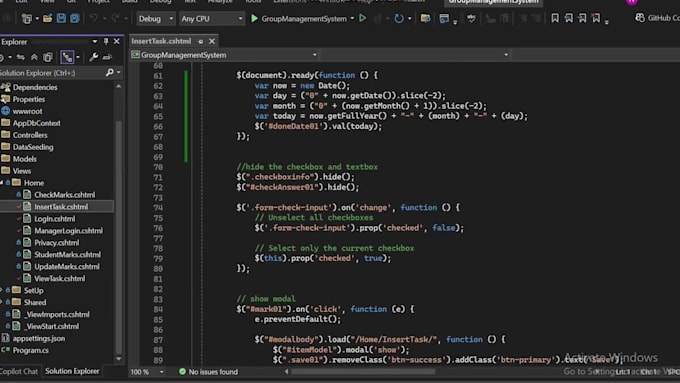Image resolution: width=680 pixels, height=383 pixels.
Task: Clear bookmarks with the last bookmark icon
Action: (596, 18)
